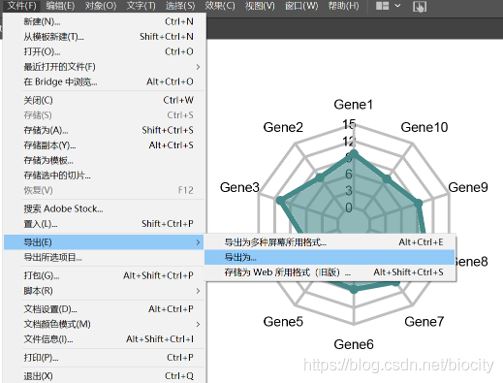Expand the 导出(E) submenu
The width and height of the screenshot is (503, 383).
[x=105, y=242]
